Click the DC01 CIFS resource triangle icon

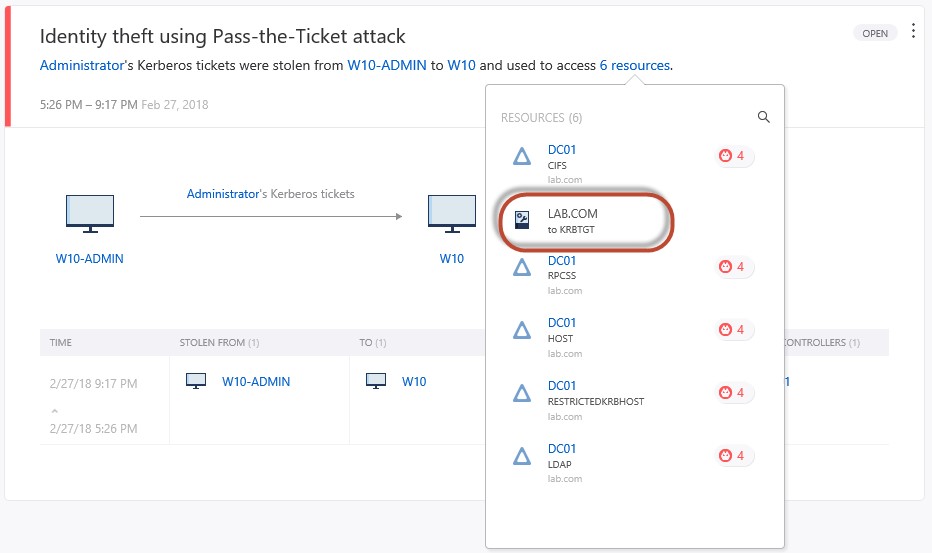coord(521,156)
